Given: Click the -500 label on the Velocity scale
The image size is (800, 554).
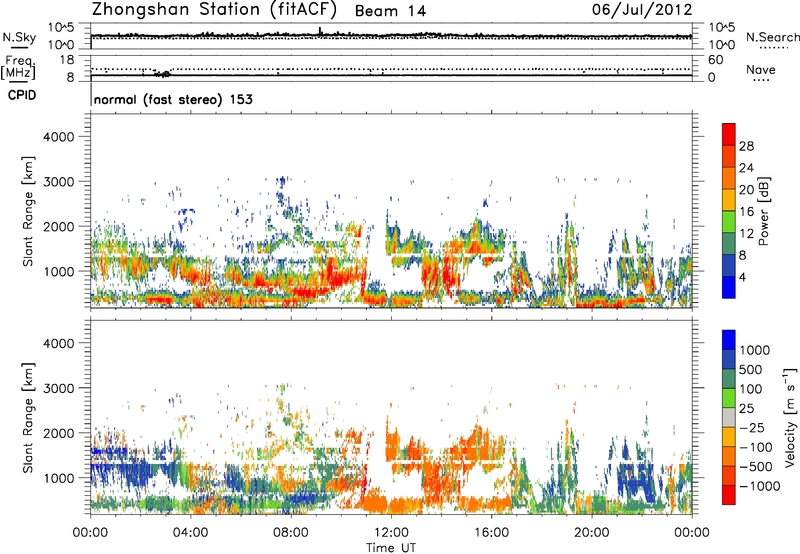Looking at the screenshot, I should click(756, 467).
